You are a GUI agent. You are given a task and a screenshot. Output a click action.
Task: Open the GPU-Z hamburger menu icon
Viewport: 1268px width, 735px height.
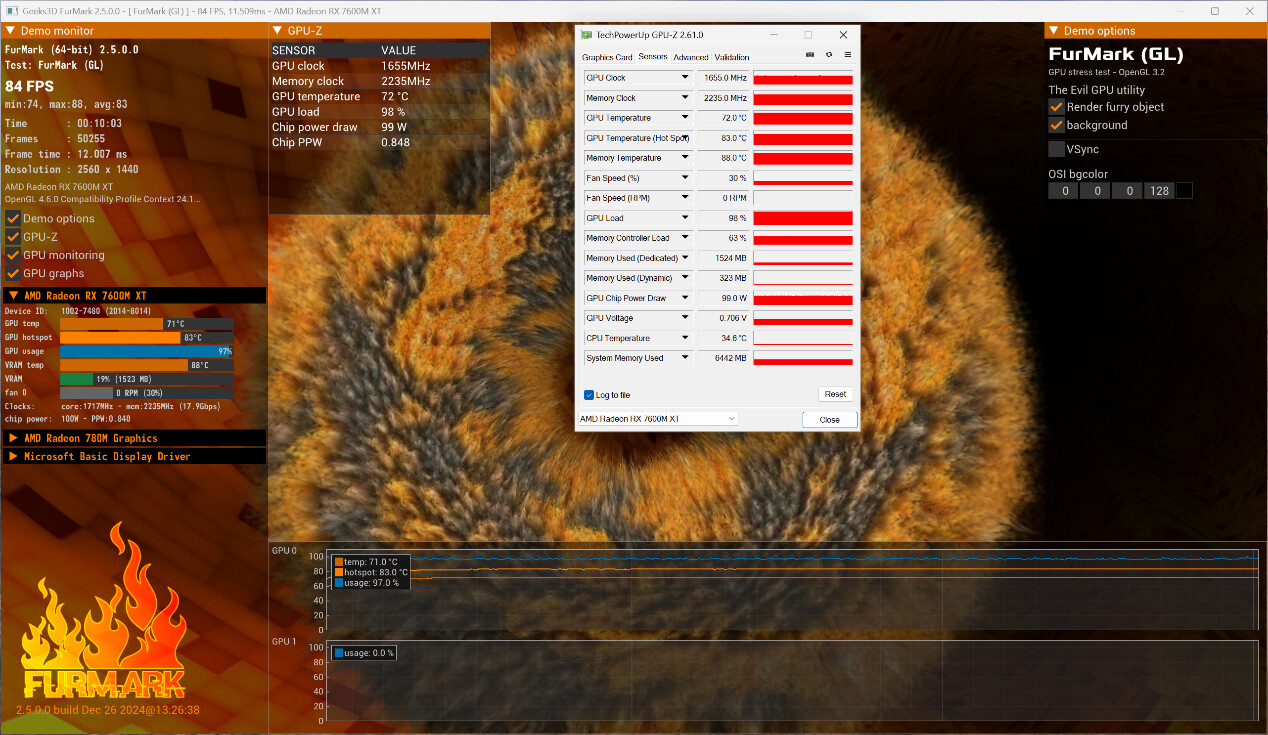point(847,55)
